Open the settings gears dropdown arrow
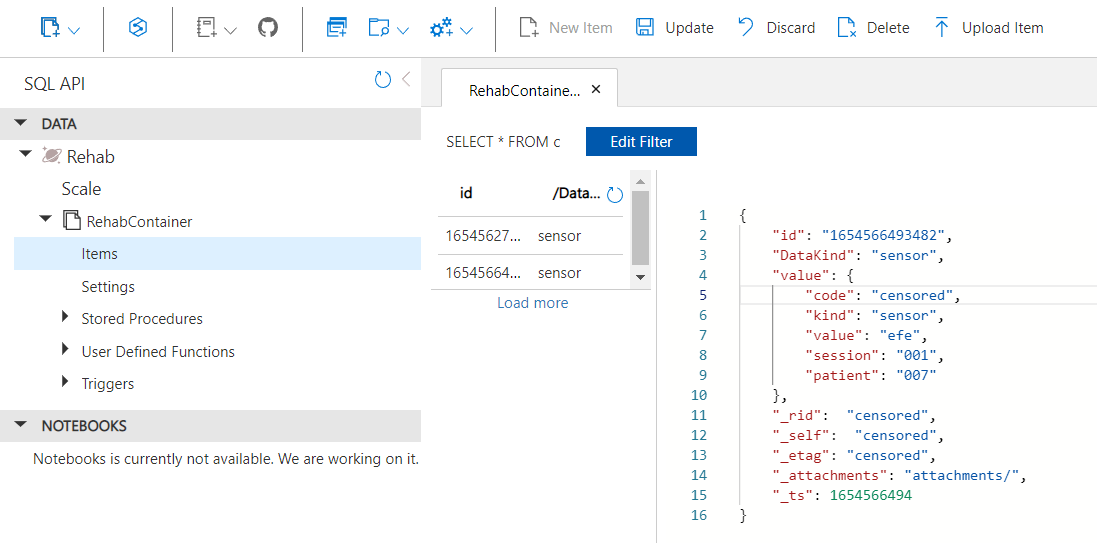Screen dimensions: 1097x543 [467, 30]
